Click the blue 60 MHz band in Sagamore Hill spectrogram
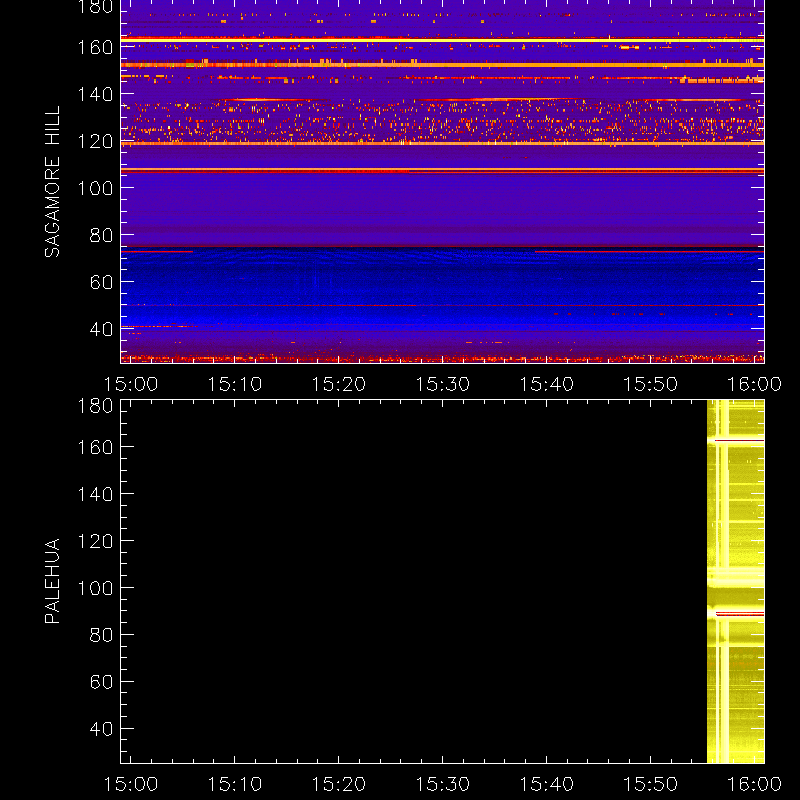Viewport: 800px width, 800px height. [x=442, y=288]
